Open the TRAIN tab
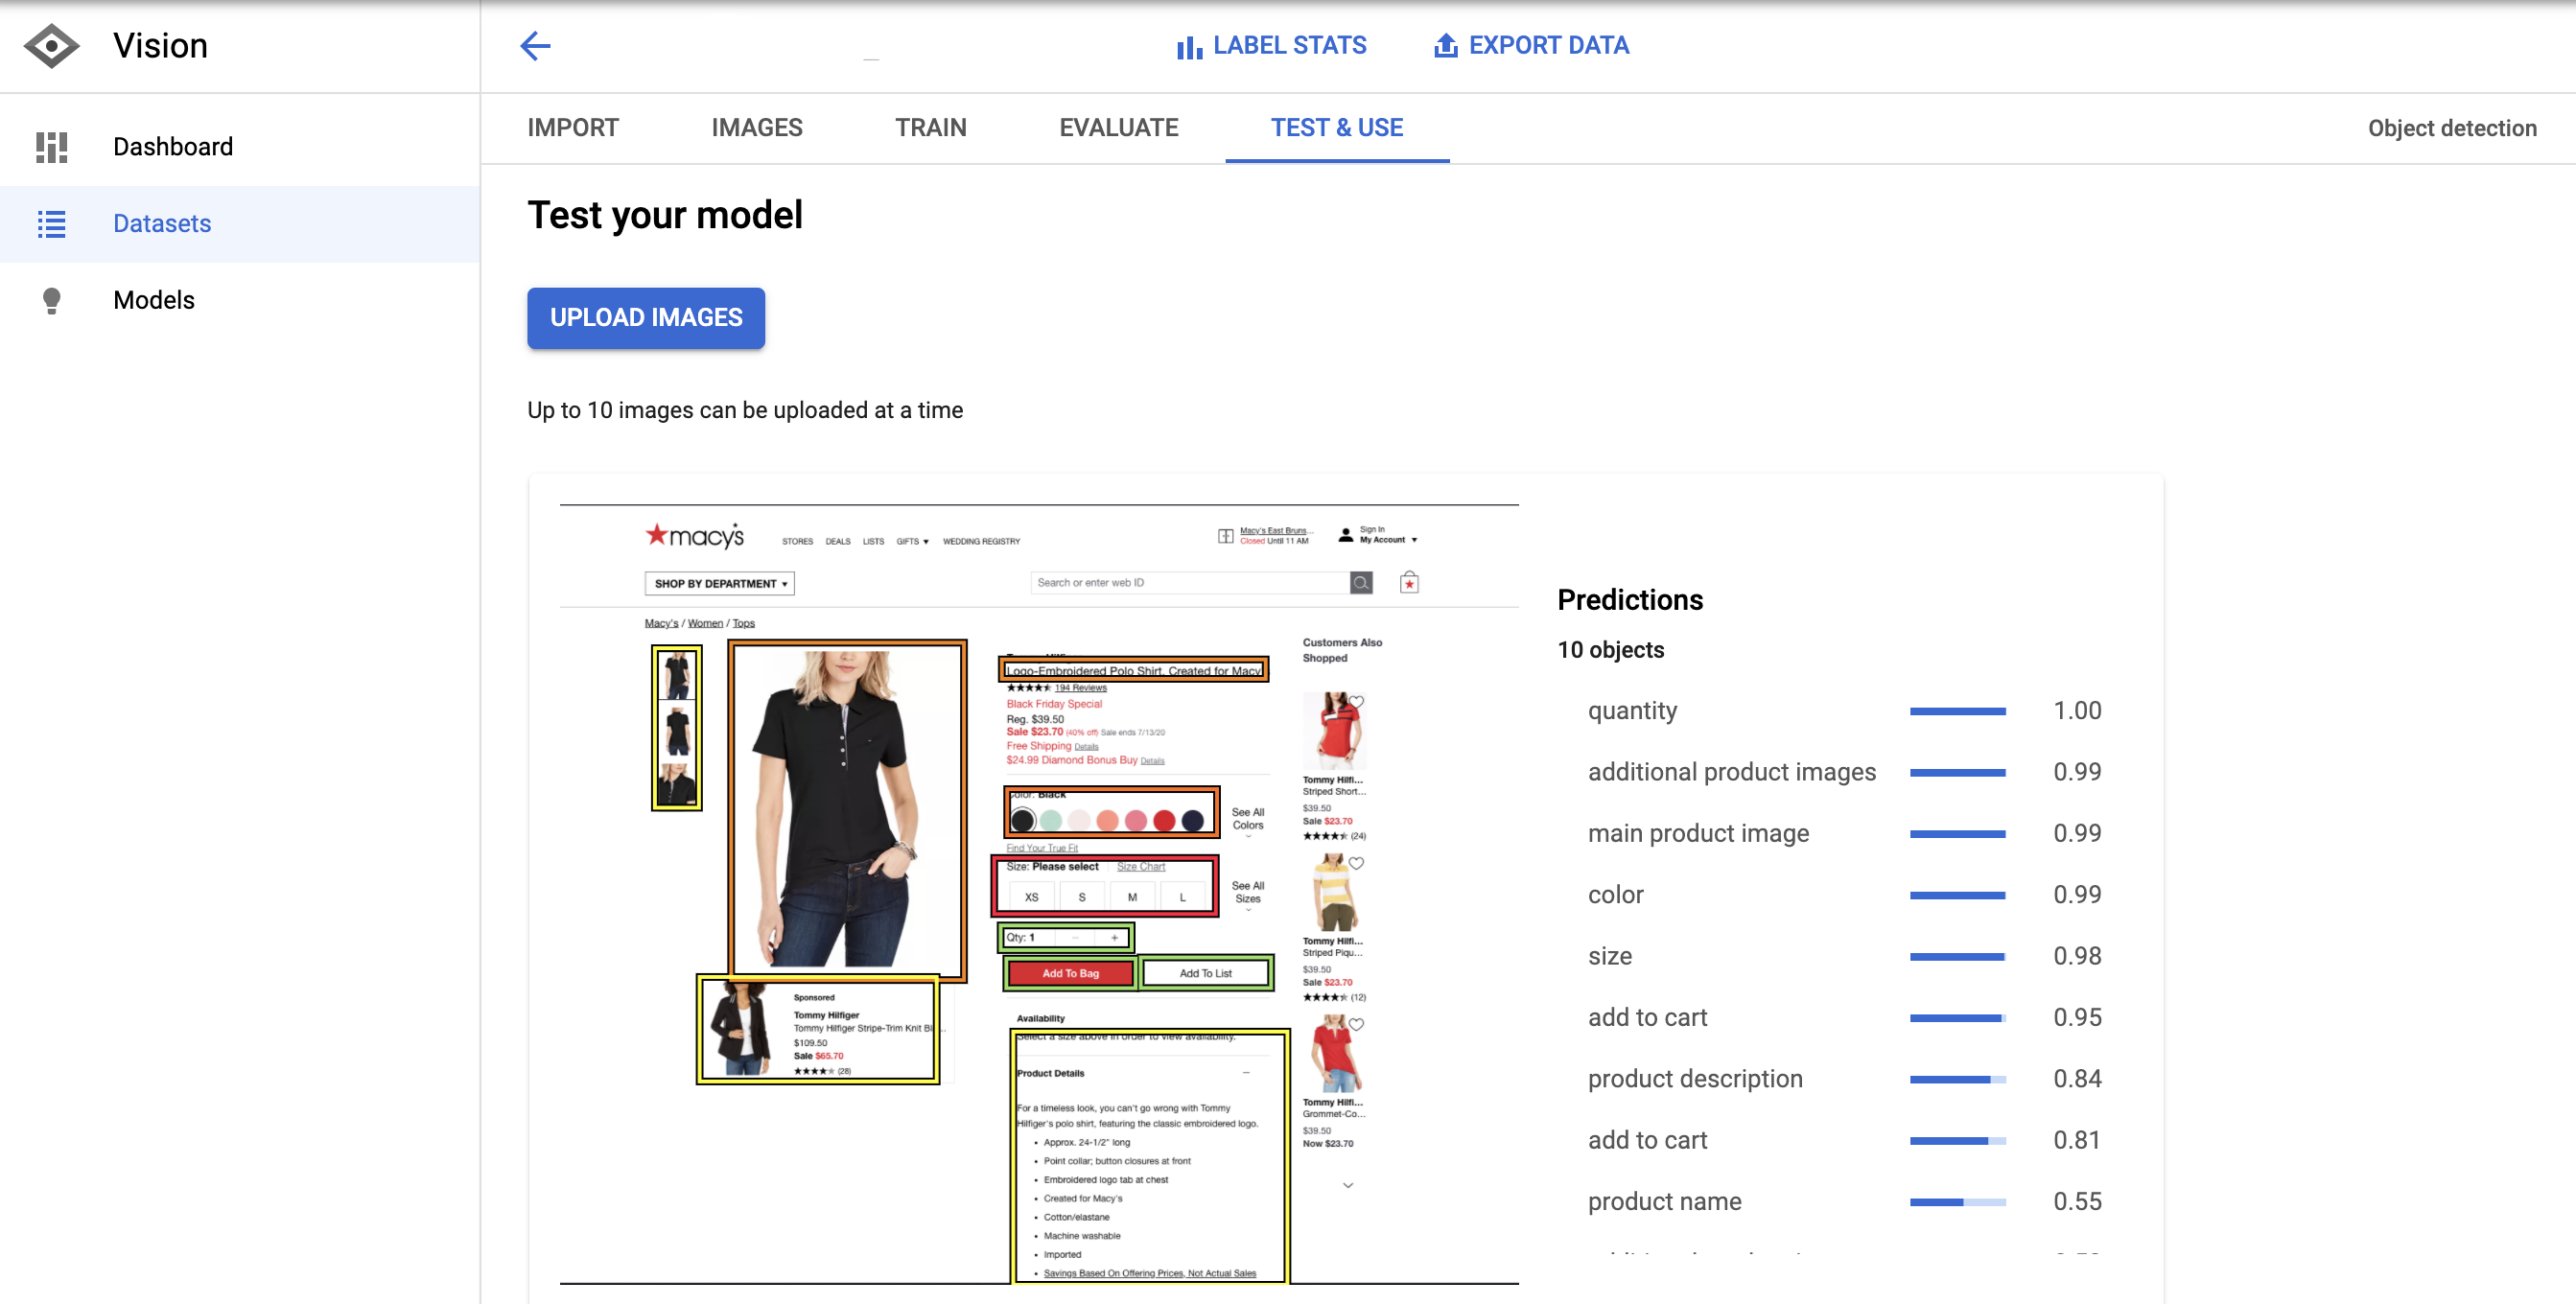The image size is (2576, 1304). [x=930, y=128]
